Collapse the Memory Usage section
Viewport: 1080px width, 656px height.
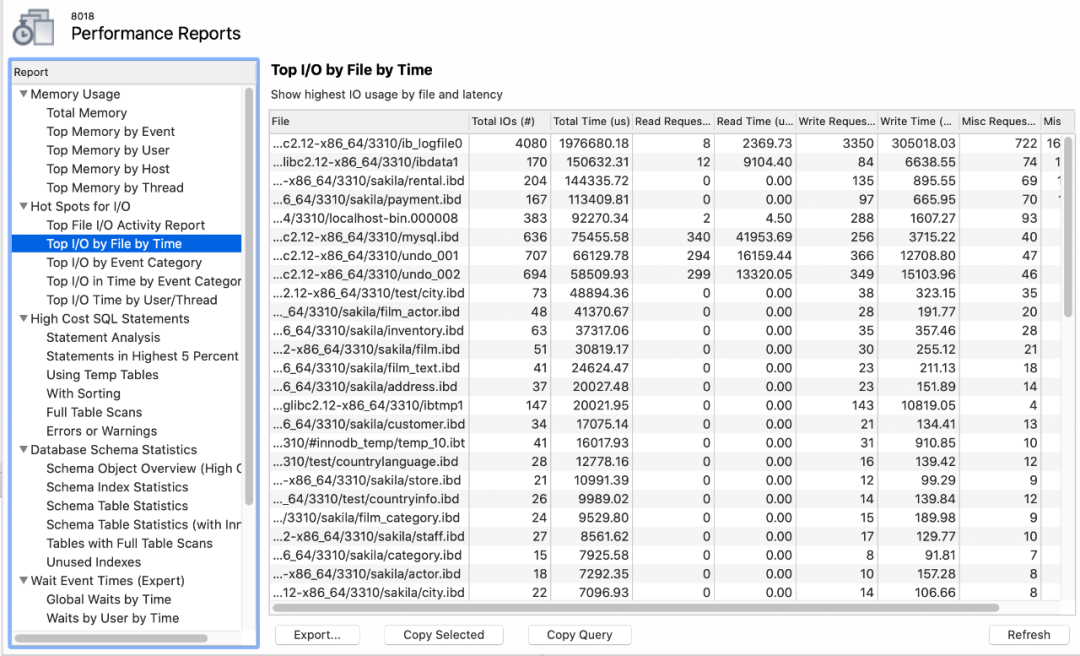23,95
